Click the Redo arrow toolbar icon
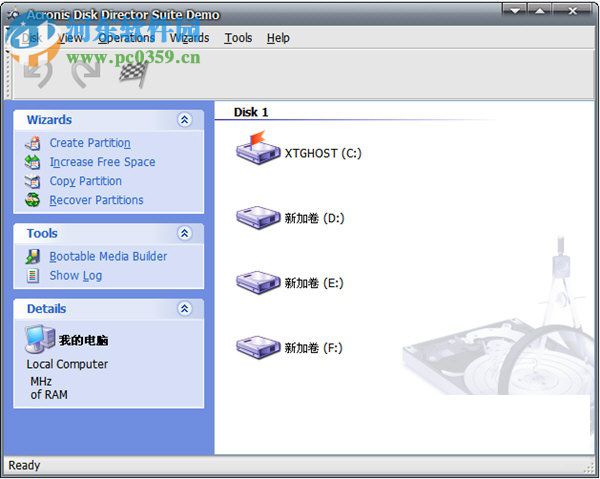This screenshot has height=479, width=600. pyautogui.click(x=85, y=74)
